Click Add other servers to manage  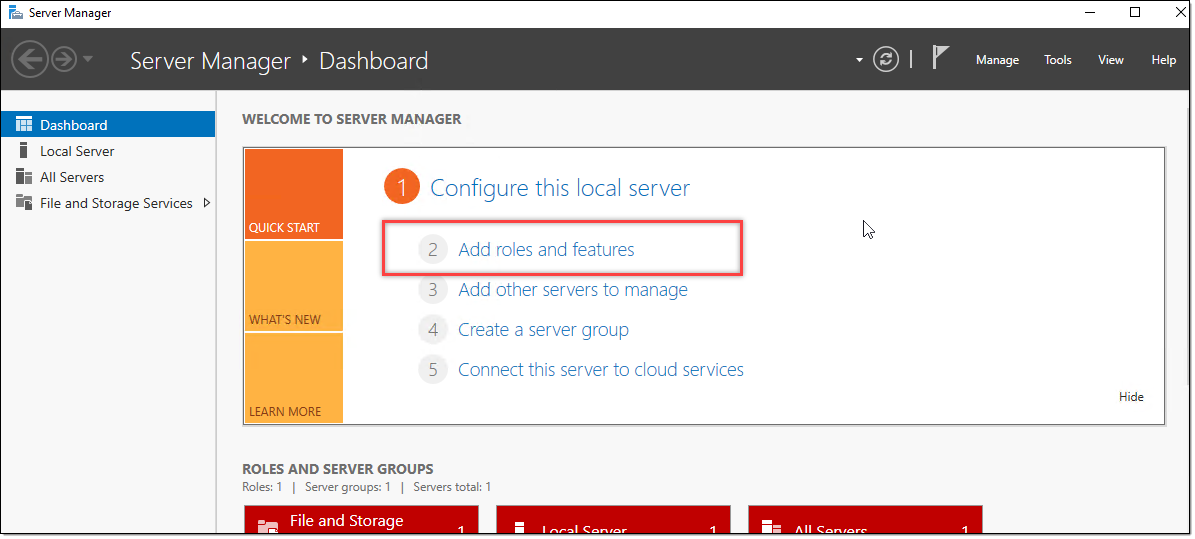pos(572,290)
